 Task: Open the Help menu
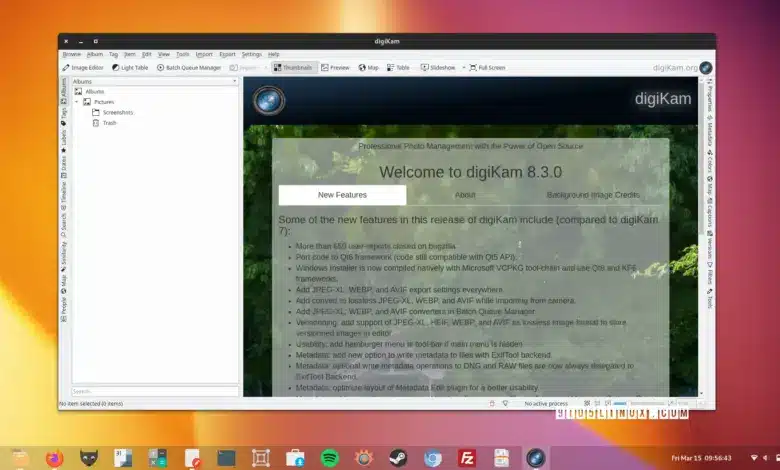coord(274,54)
